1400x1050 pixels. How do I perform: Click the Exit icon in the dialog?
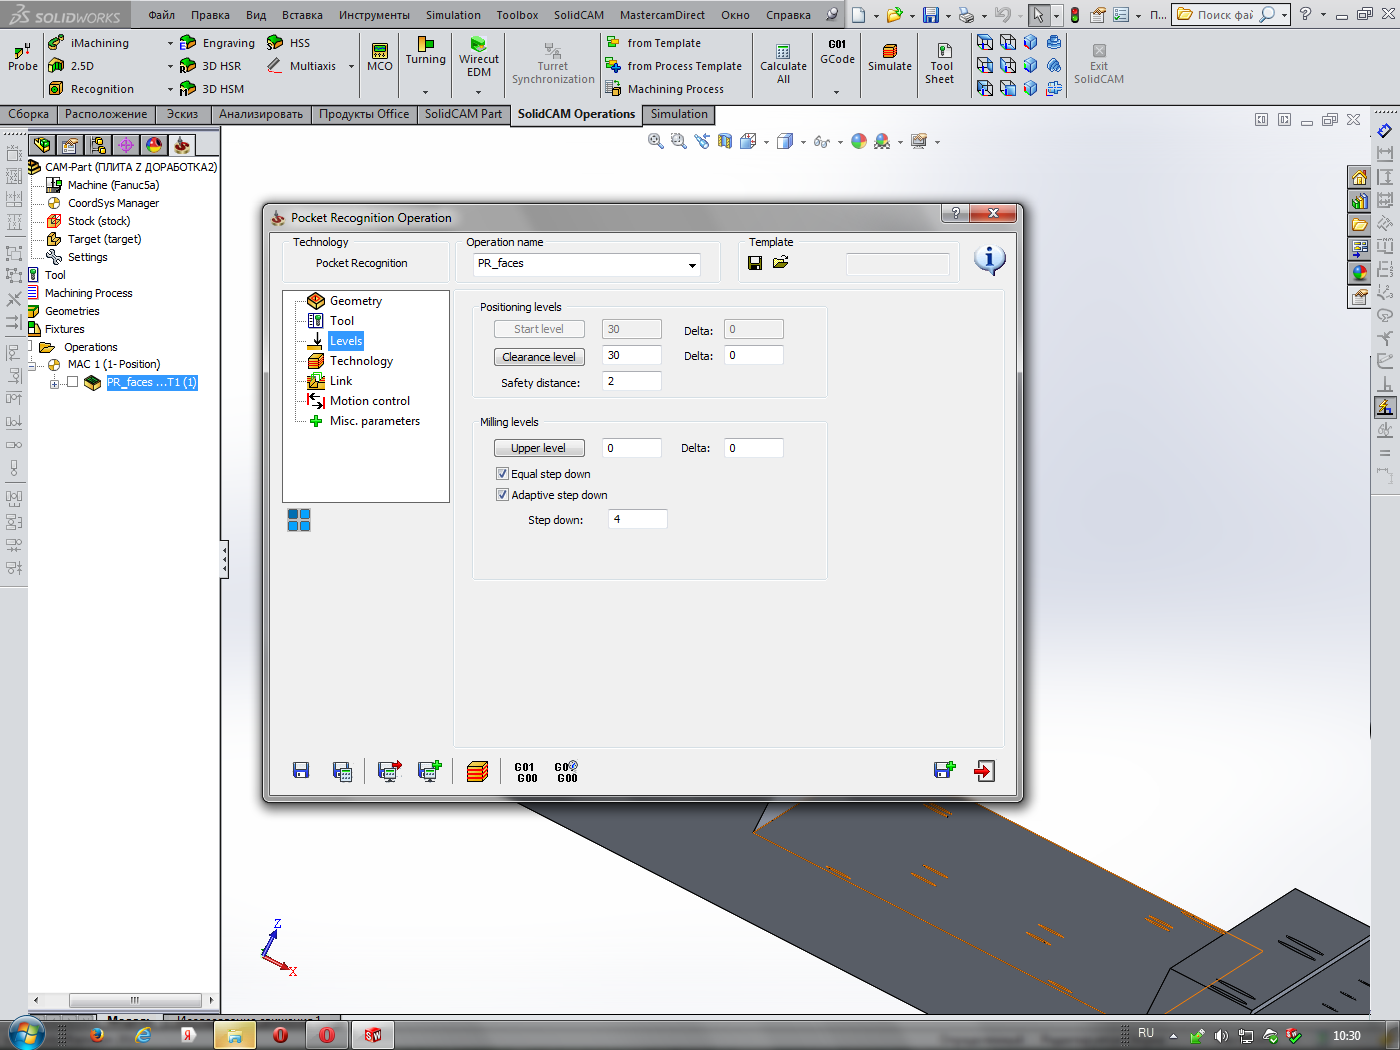(x=984, y=771)
